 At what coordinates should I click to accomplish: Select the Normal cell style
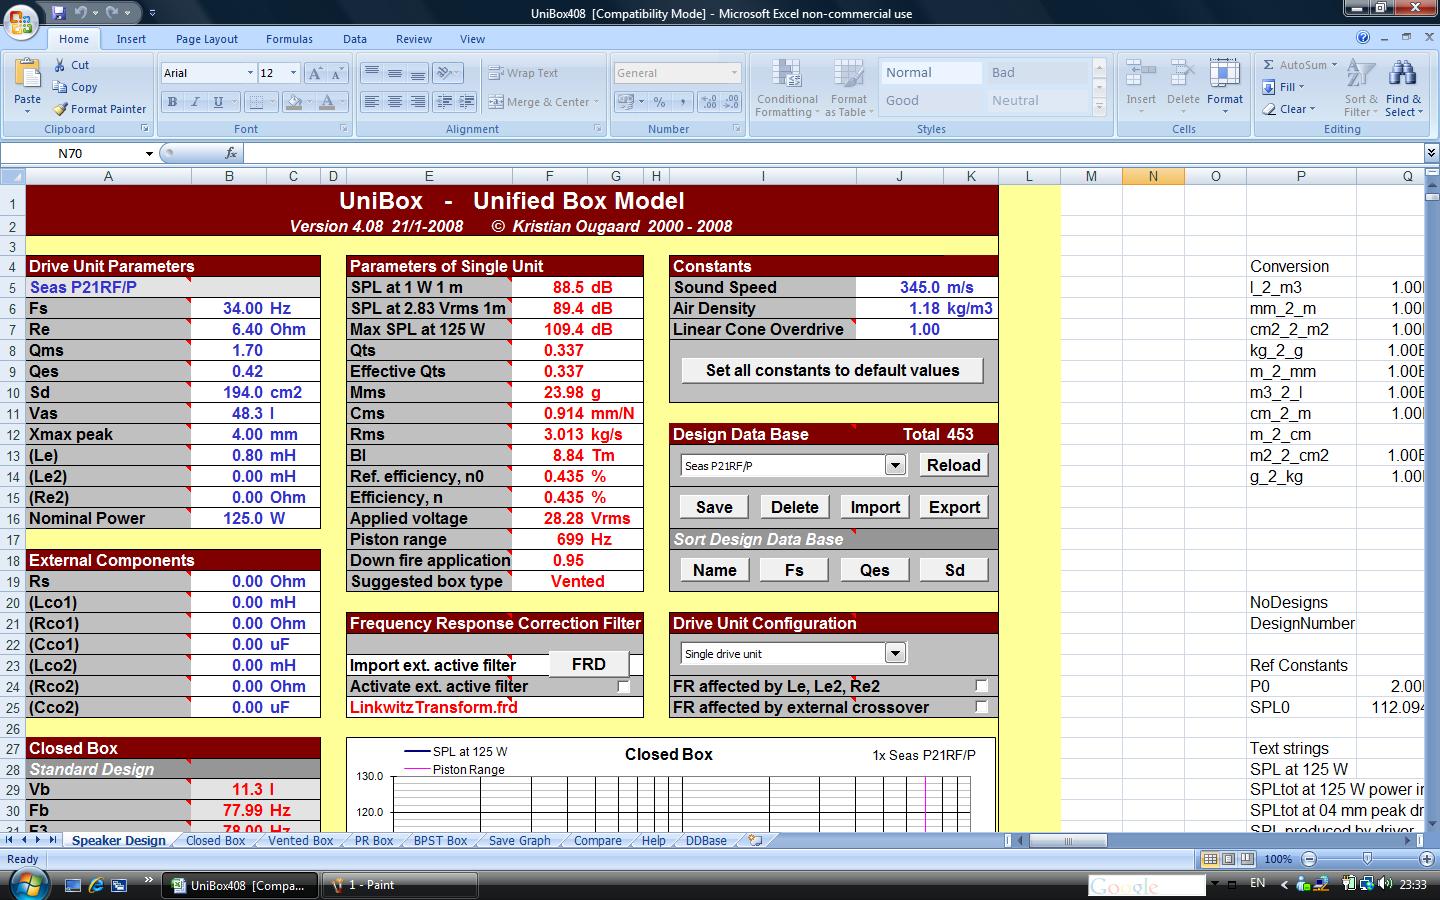point(930,73)
